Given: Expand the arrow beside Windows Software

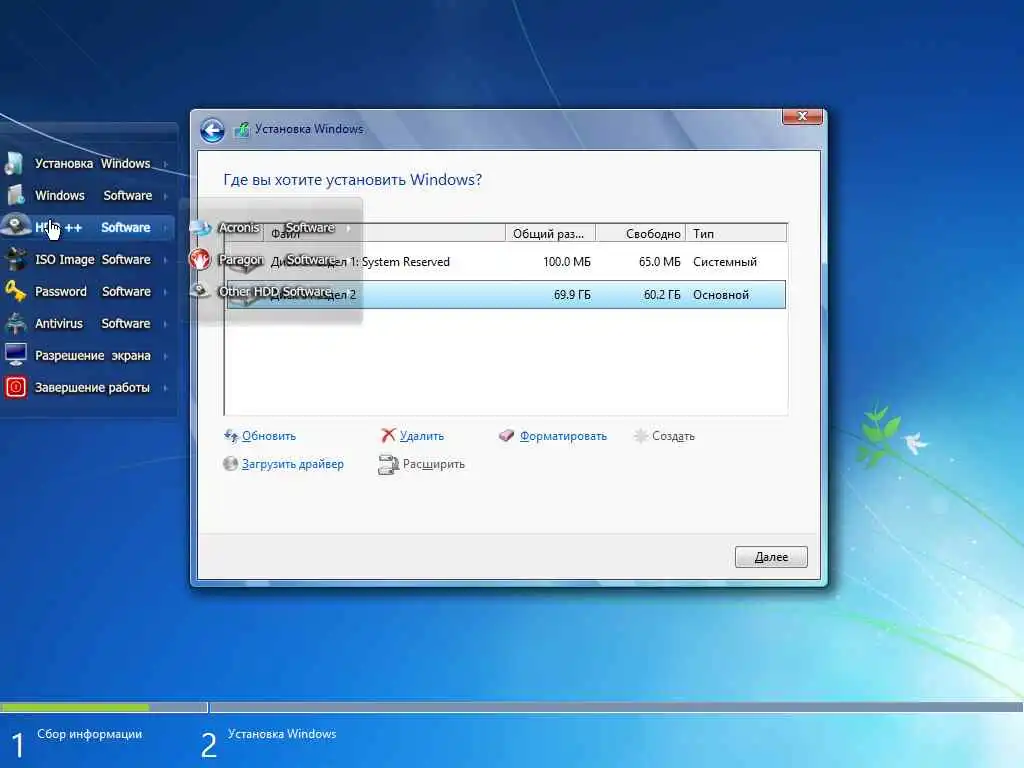Looking at the screenshot, I should (165, 196).
